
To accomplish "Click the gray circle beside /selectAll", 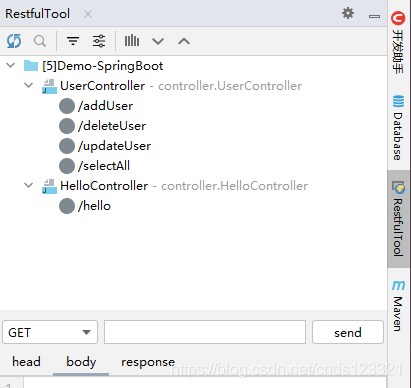I will tap(67, 166).
